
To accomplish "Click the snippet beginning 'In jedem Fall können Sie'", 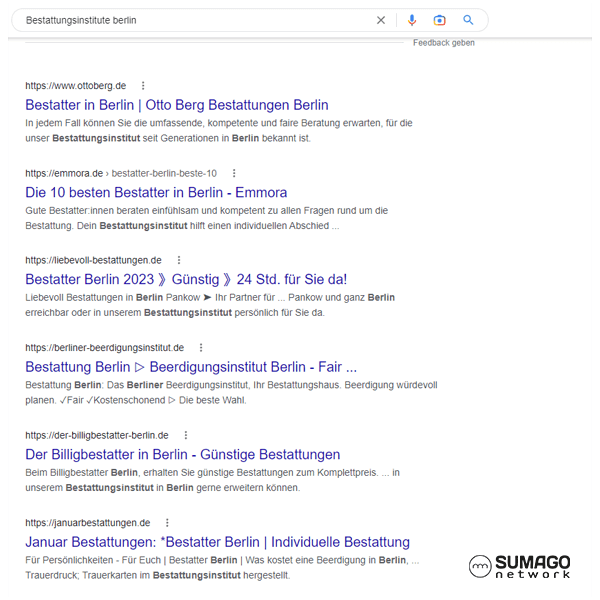I will click(x=219, y=130).
